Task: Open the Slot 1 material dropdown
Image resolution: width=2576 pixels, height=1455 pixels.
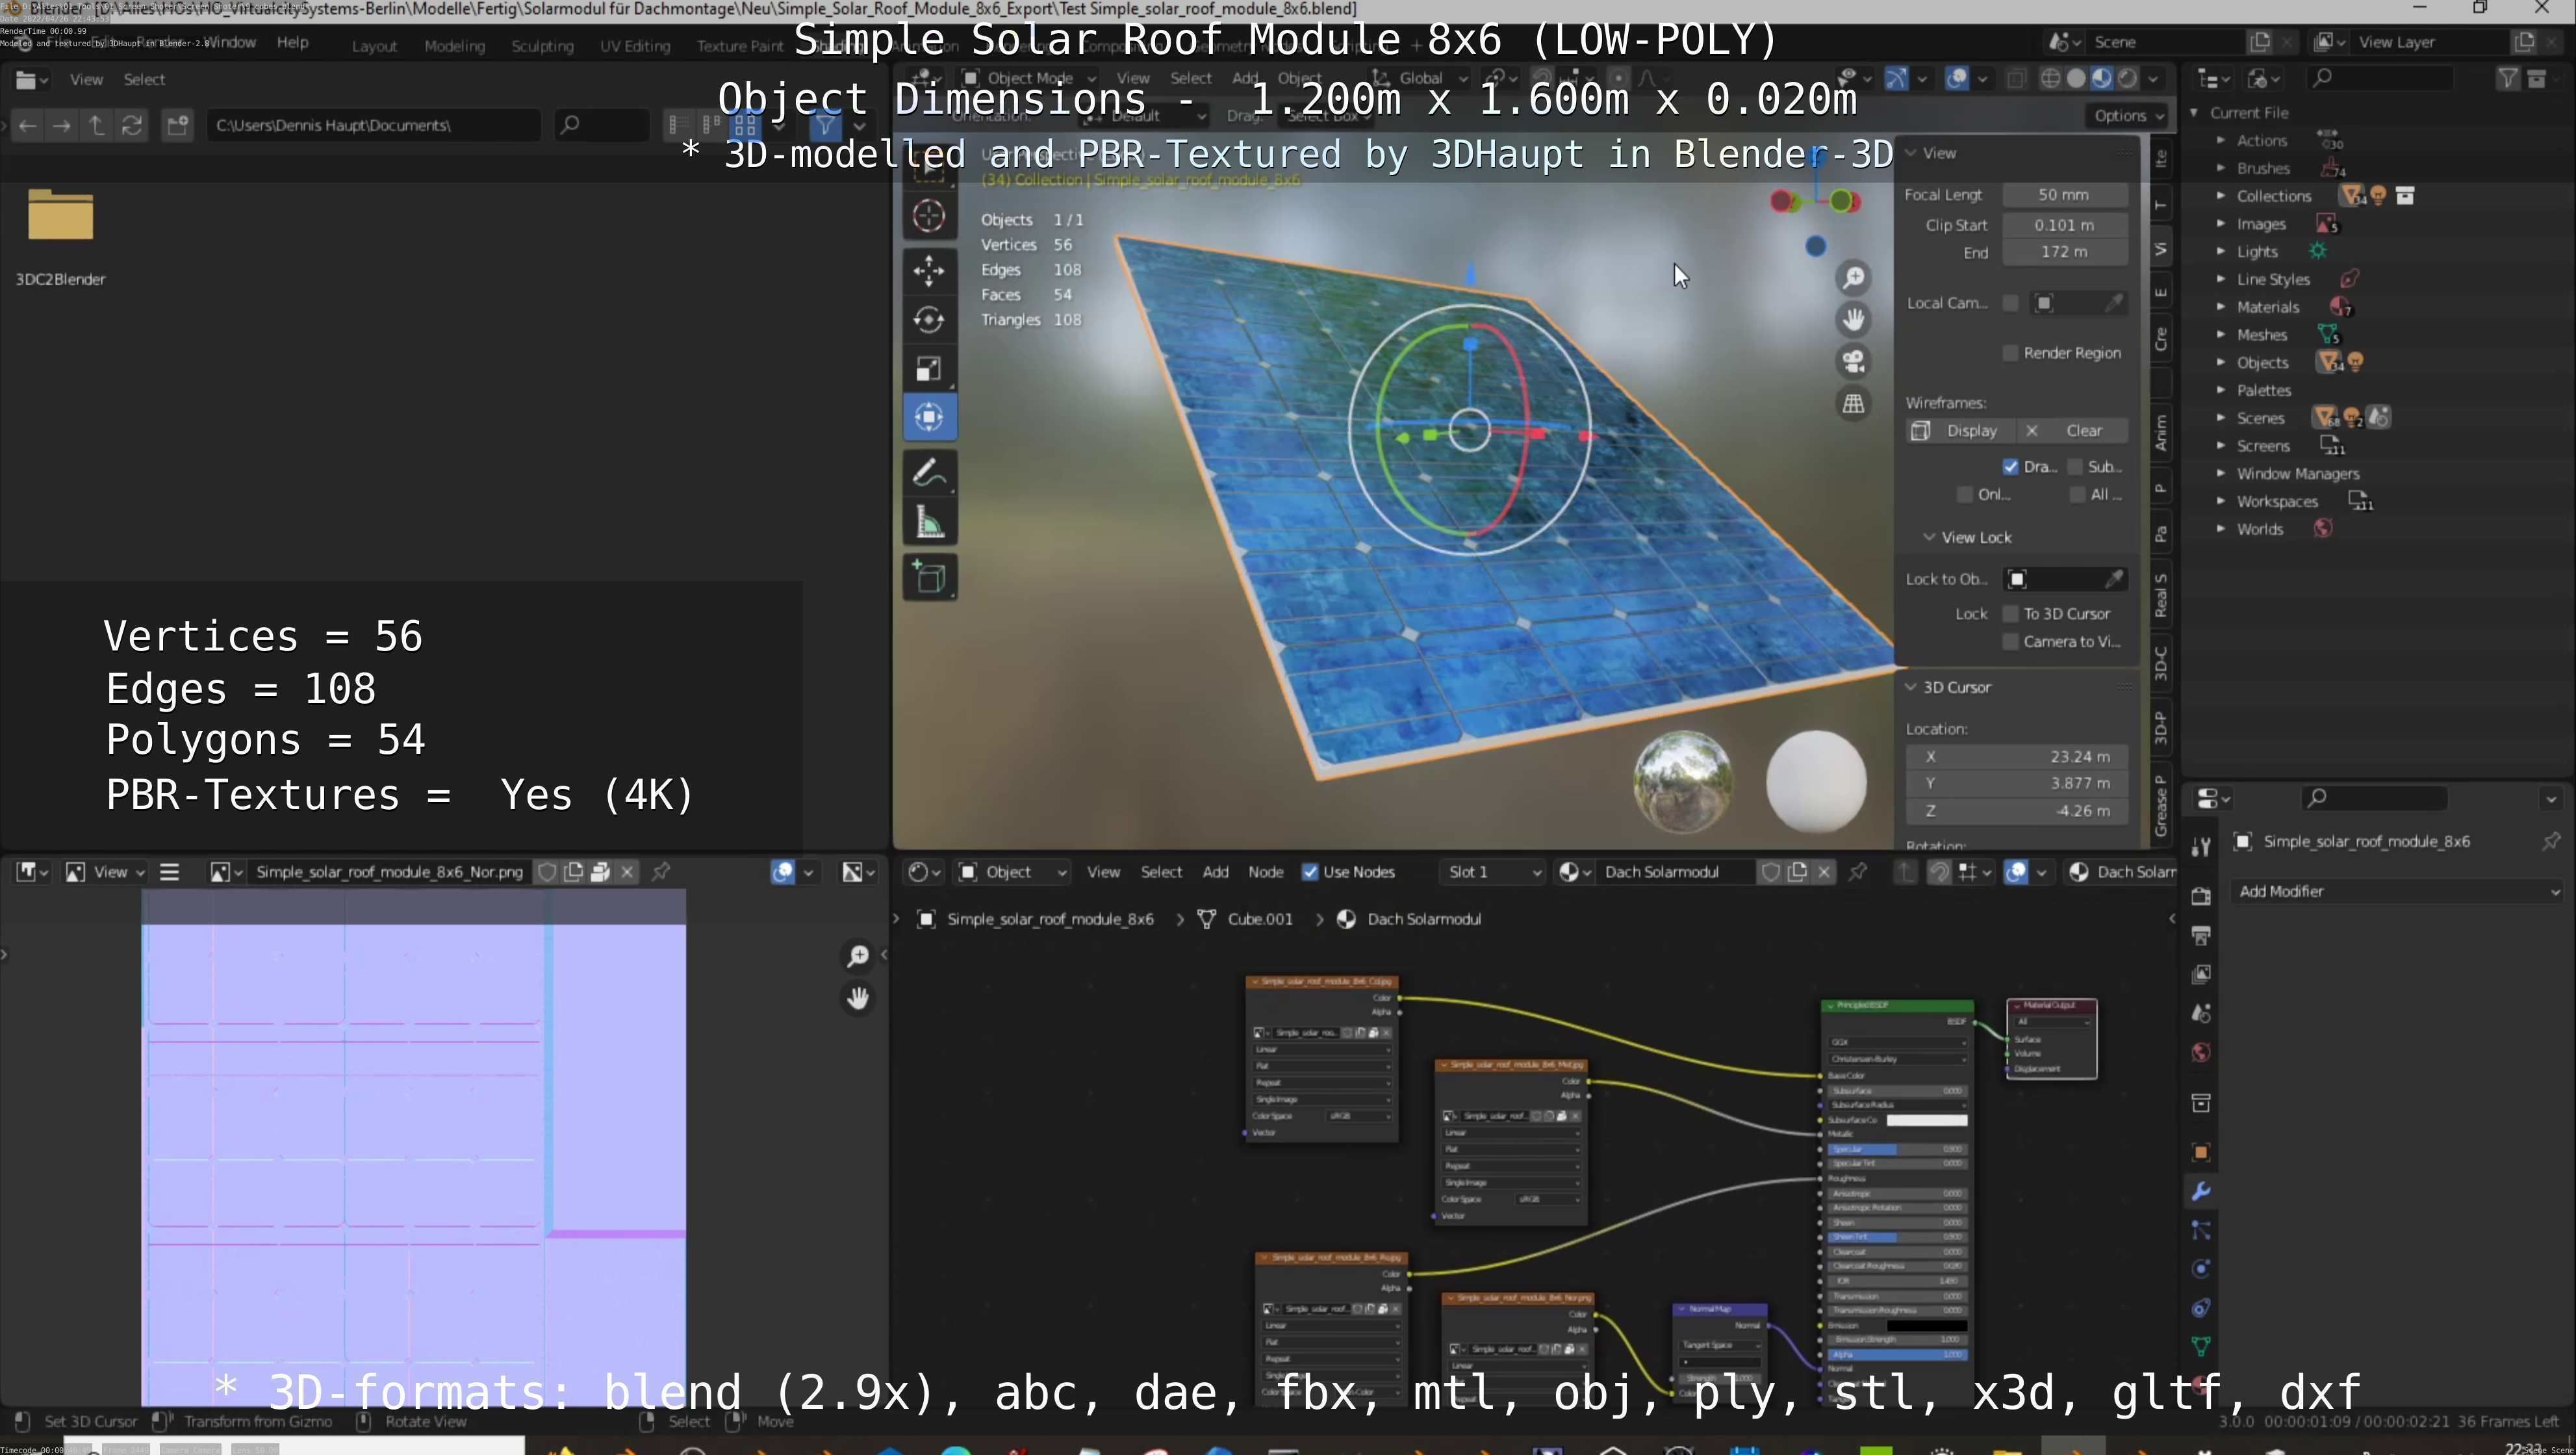Action: (x=1492, y=872)
